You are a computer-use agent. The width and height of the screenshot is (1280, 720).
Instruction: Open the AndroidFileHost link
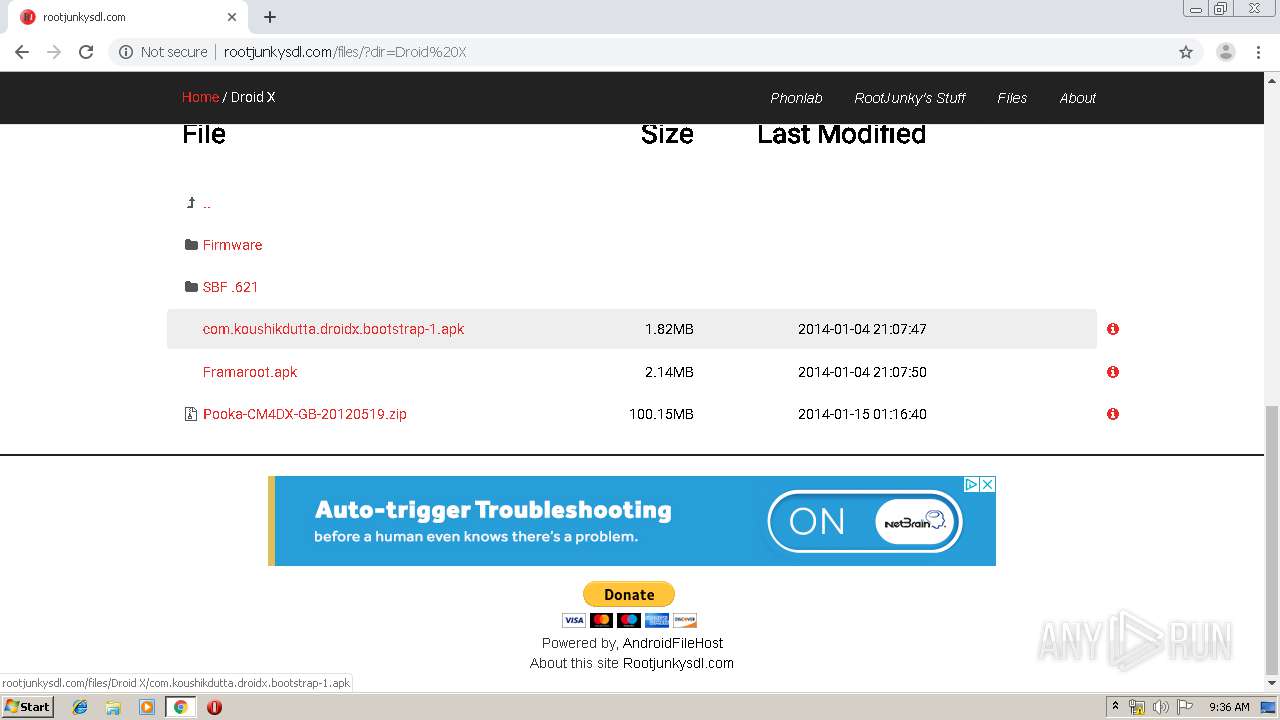point(673,643)
